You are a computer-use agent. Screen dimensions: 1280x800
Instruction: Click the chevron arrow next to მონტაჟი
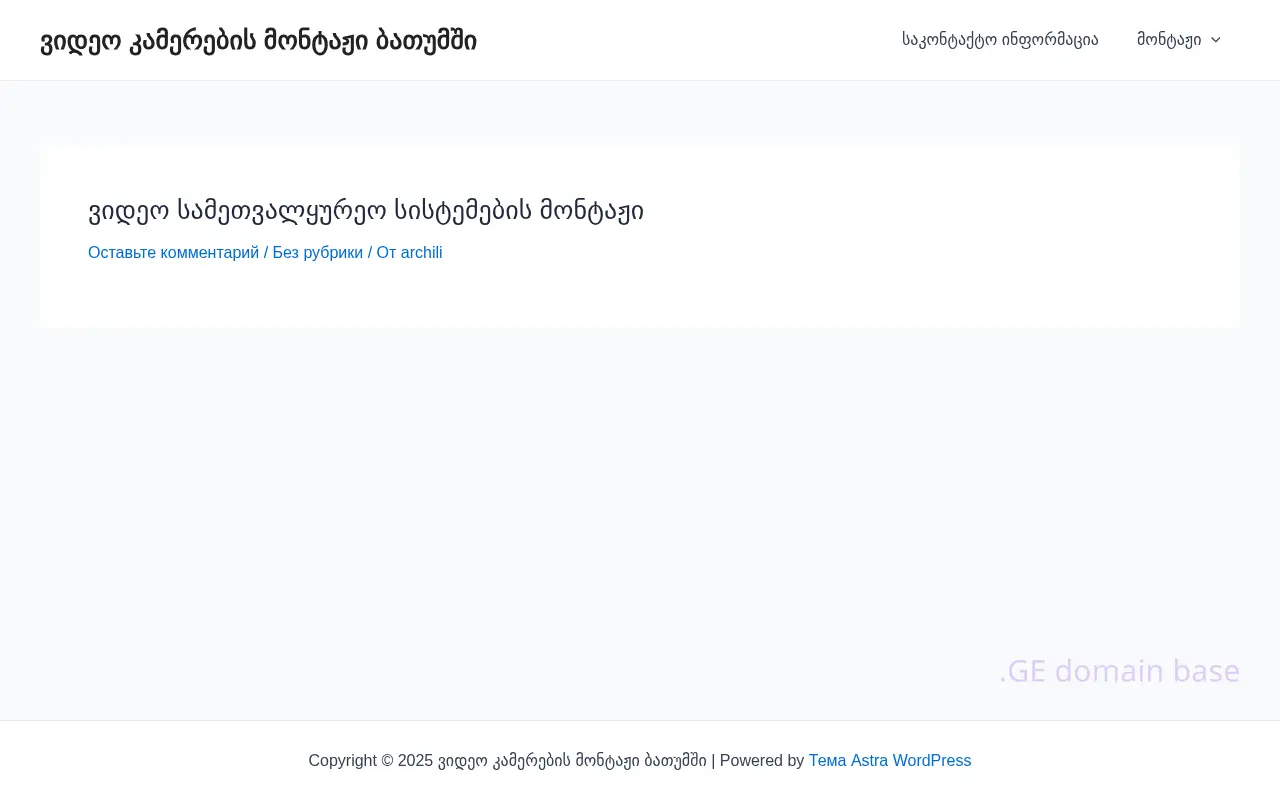click(1215, 40)
